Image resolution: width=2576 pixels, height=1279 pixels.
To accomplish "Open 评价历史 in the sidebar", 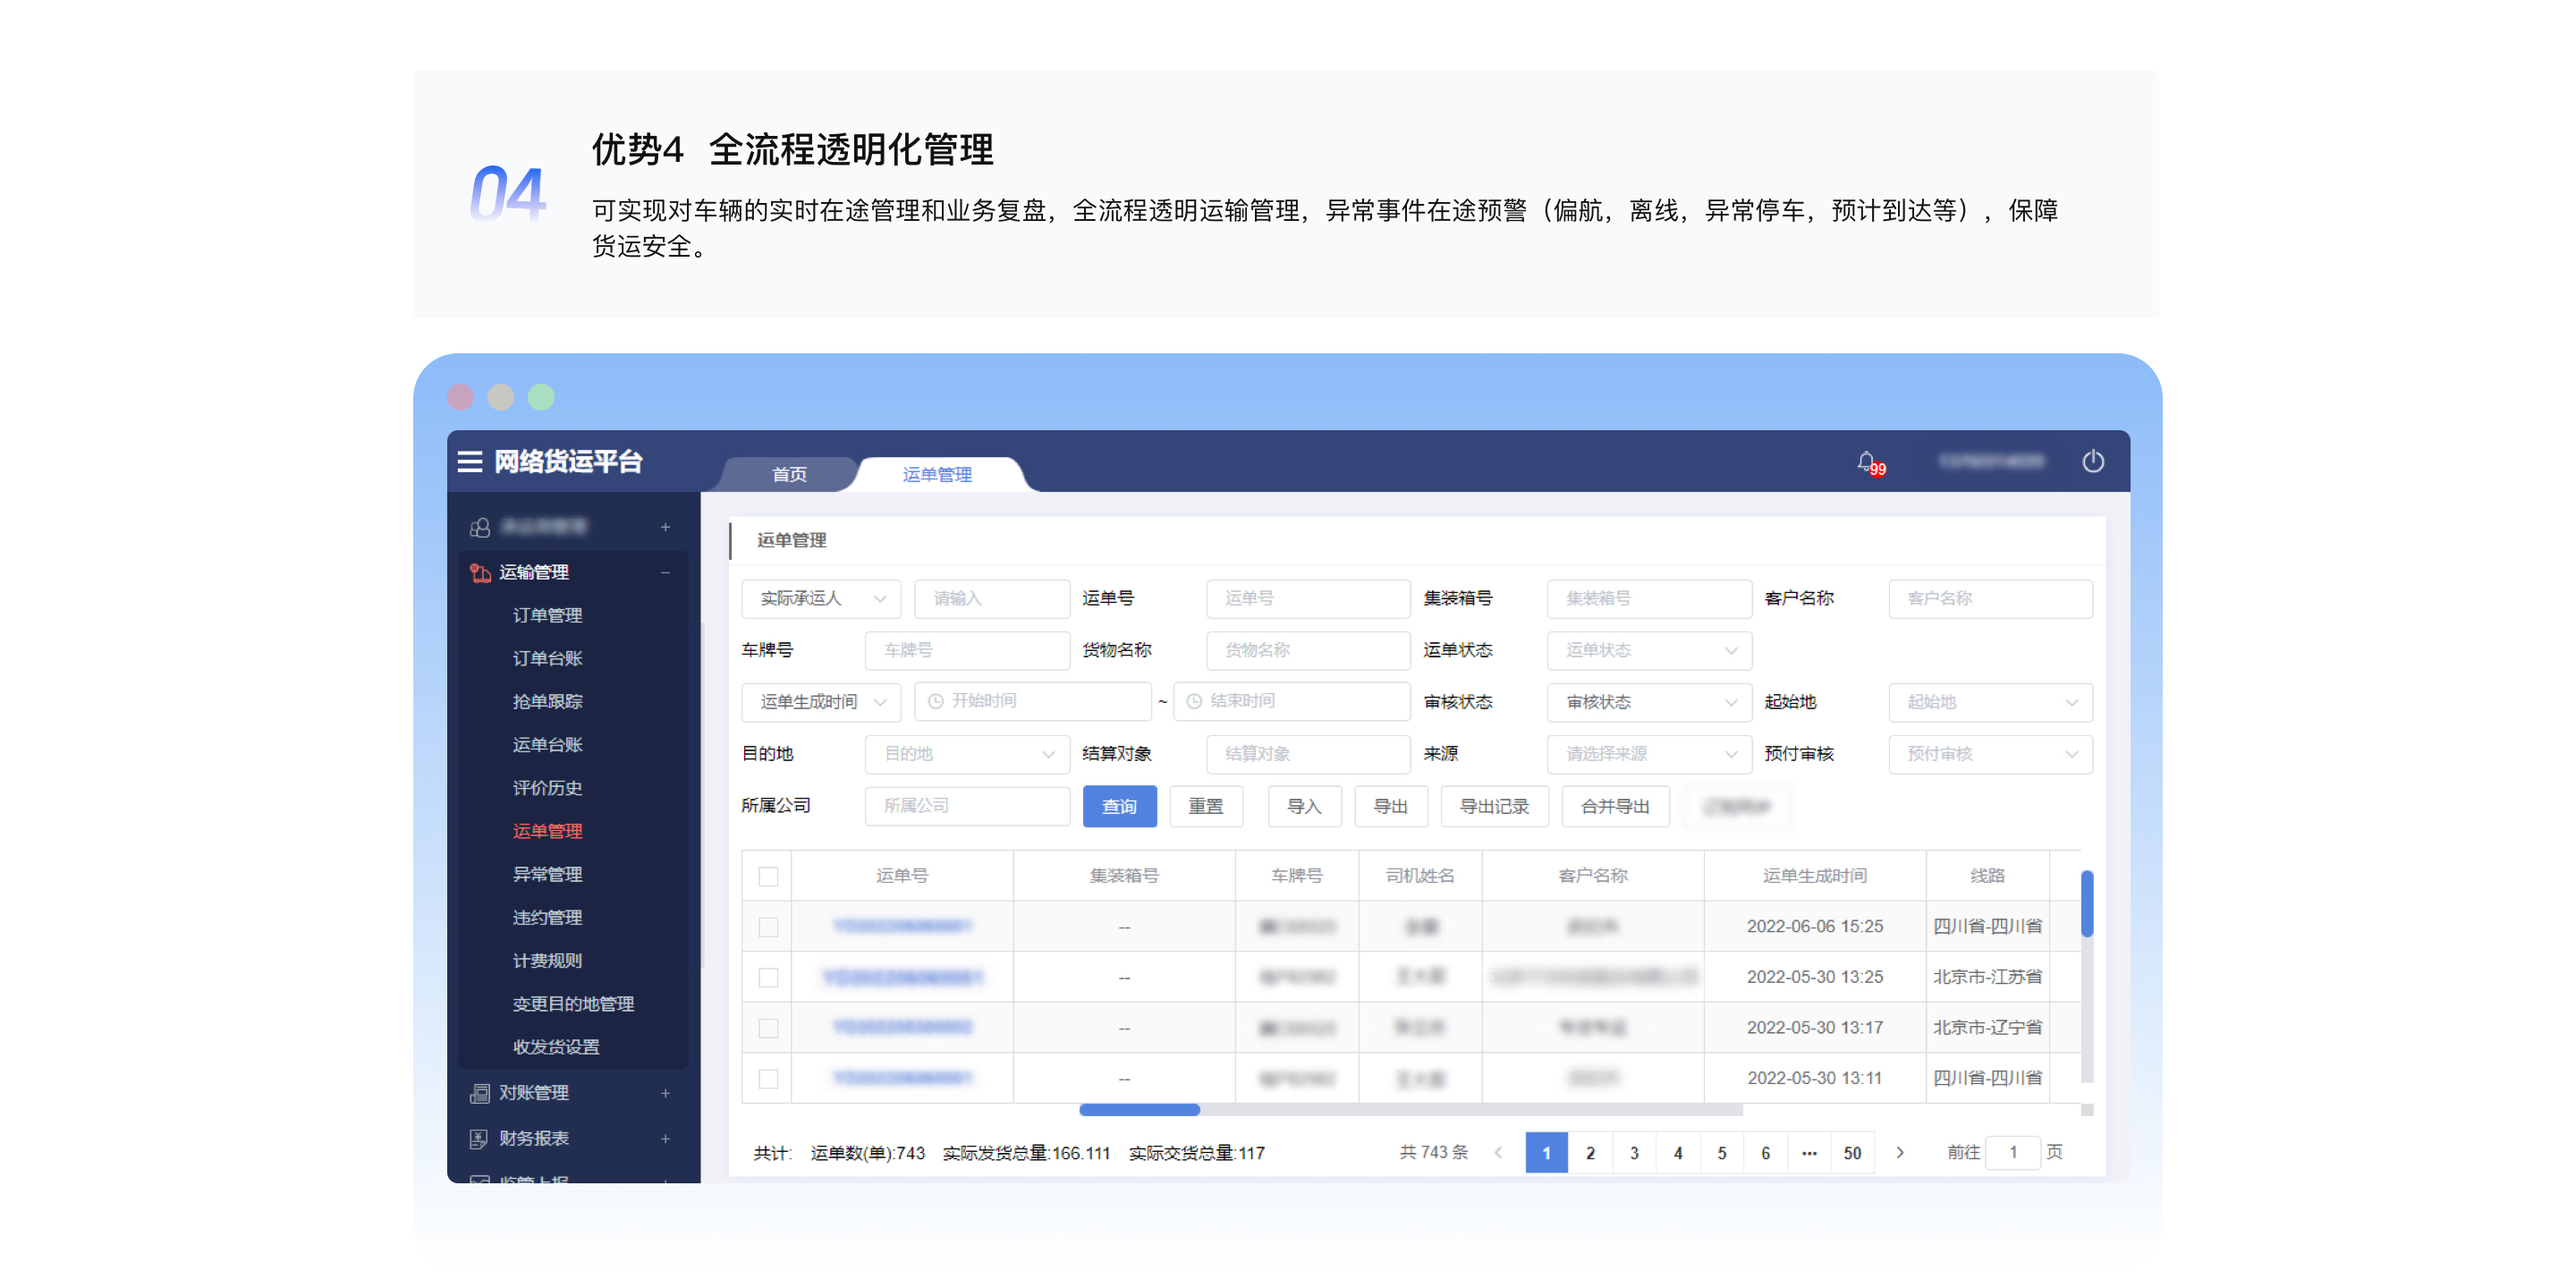I will [x=547, y=788].
